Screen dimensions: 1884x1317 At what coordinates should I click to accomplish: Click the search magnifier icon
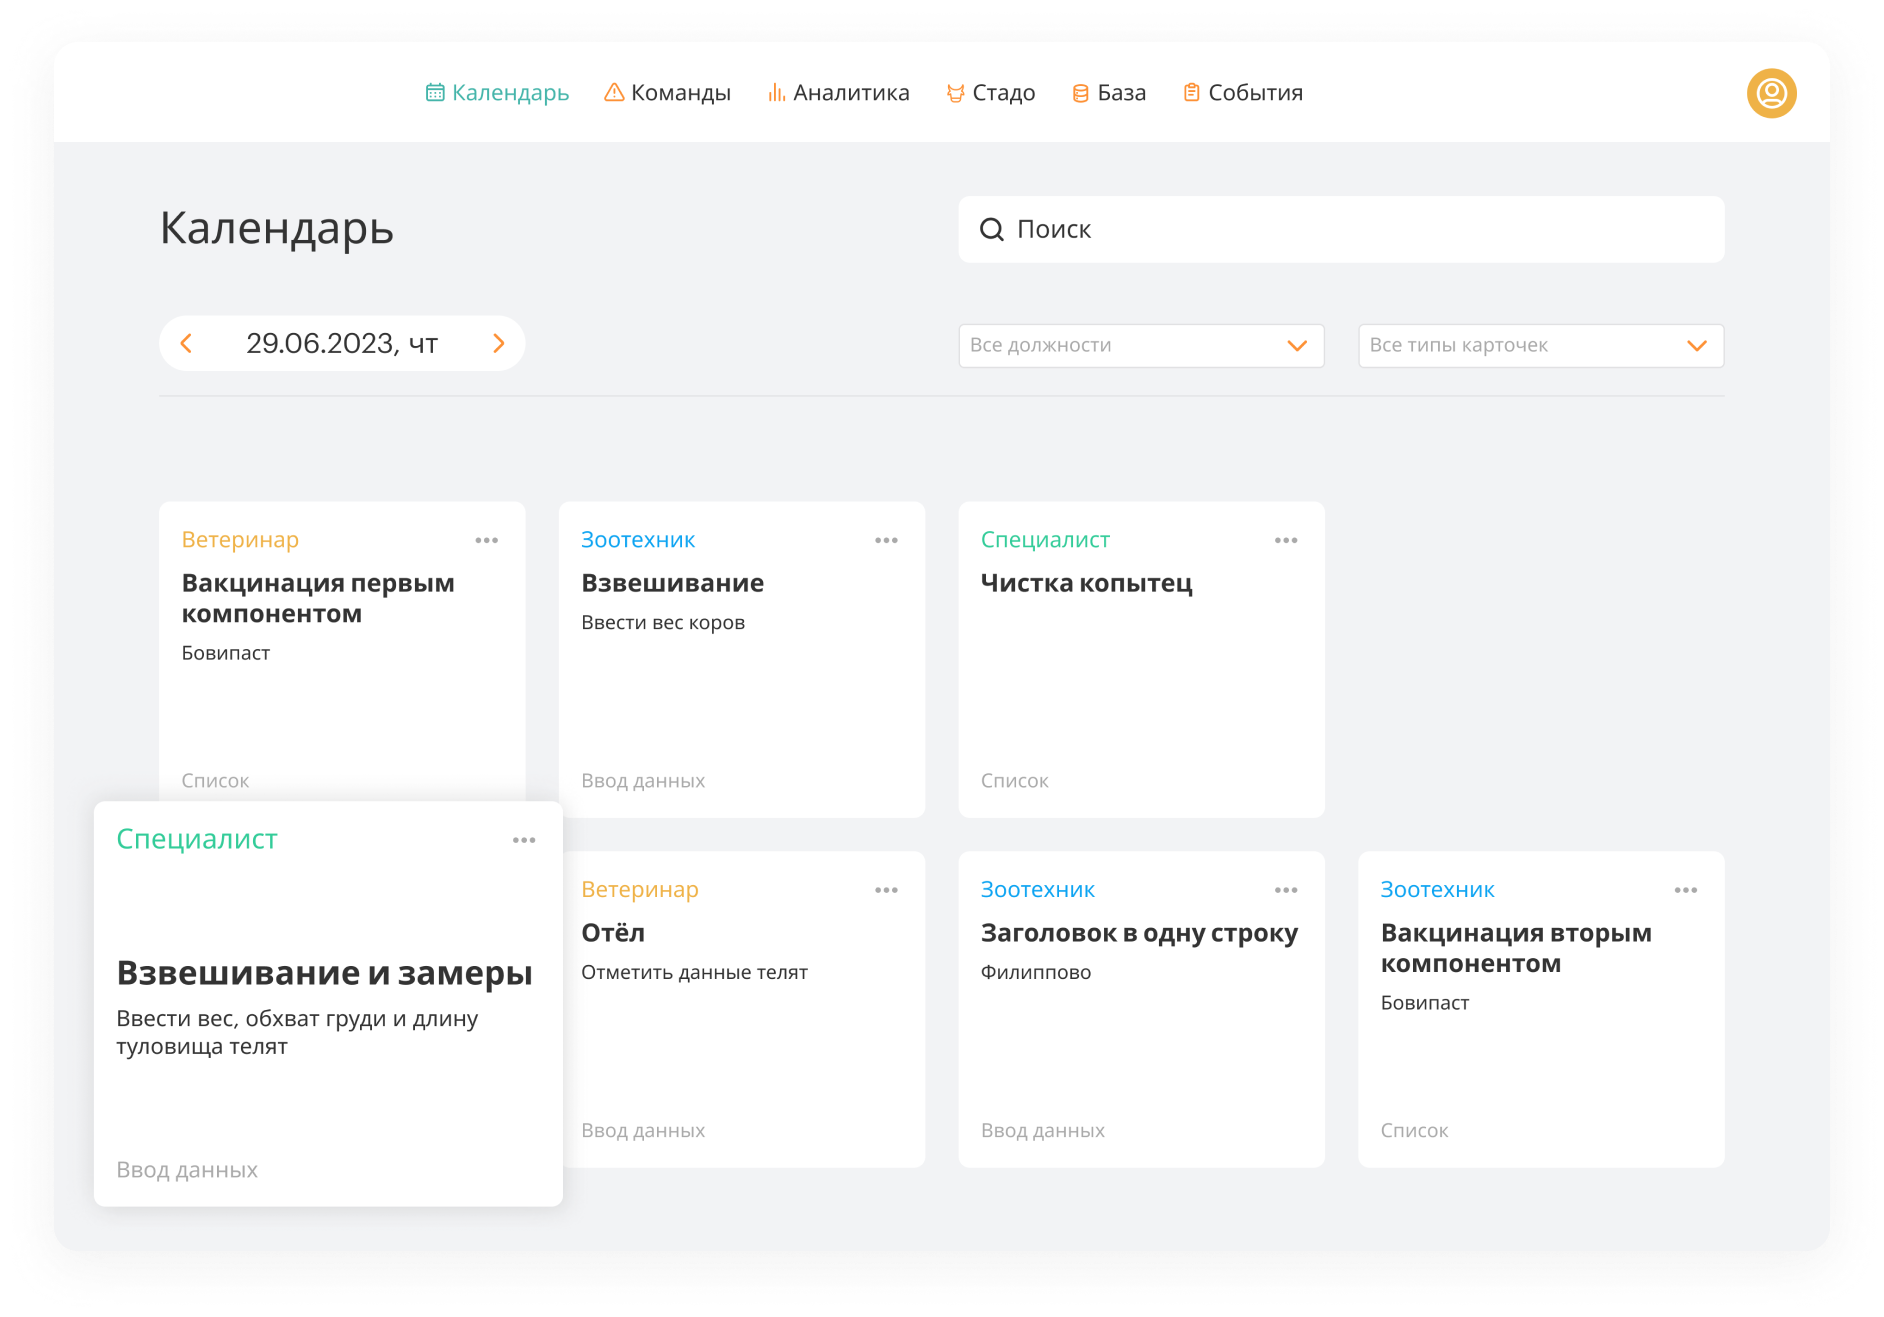[x=991, y=230]
